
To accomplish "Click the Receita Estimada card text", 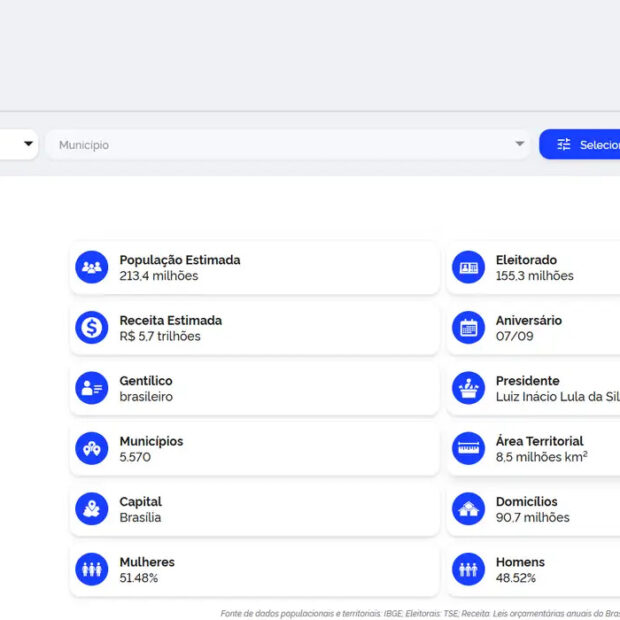I will click(170, 328).
